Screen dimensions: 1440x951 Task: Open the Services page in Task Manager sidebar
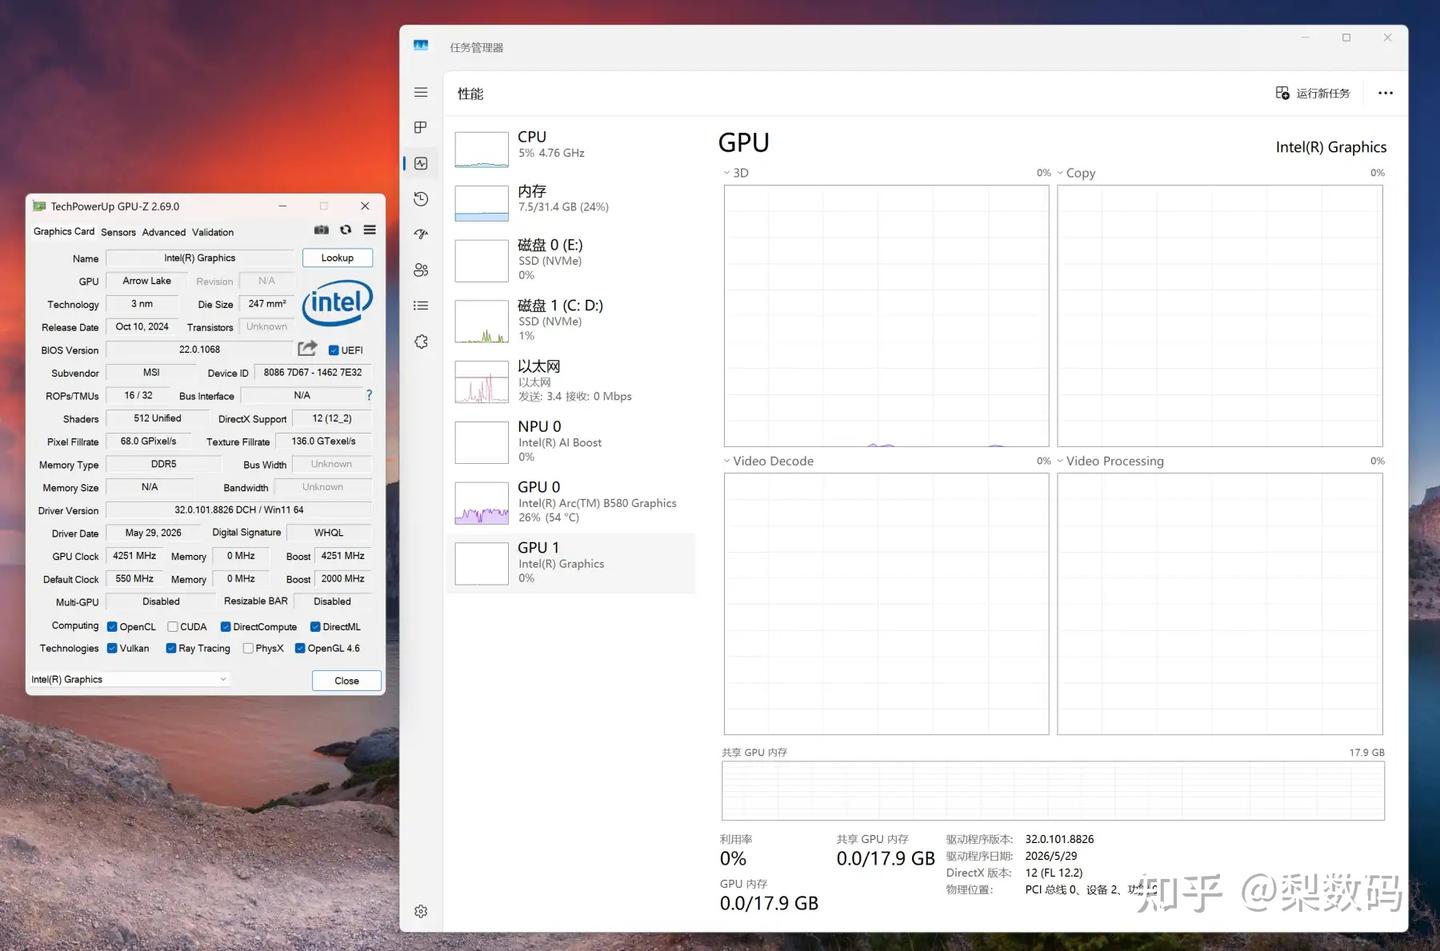click(x=421, y=341)
